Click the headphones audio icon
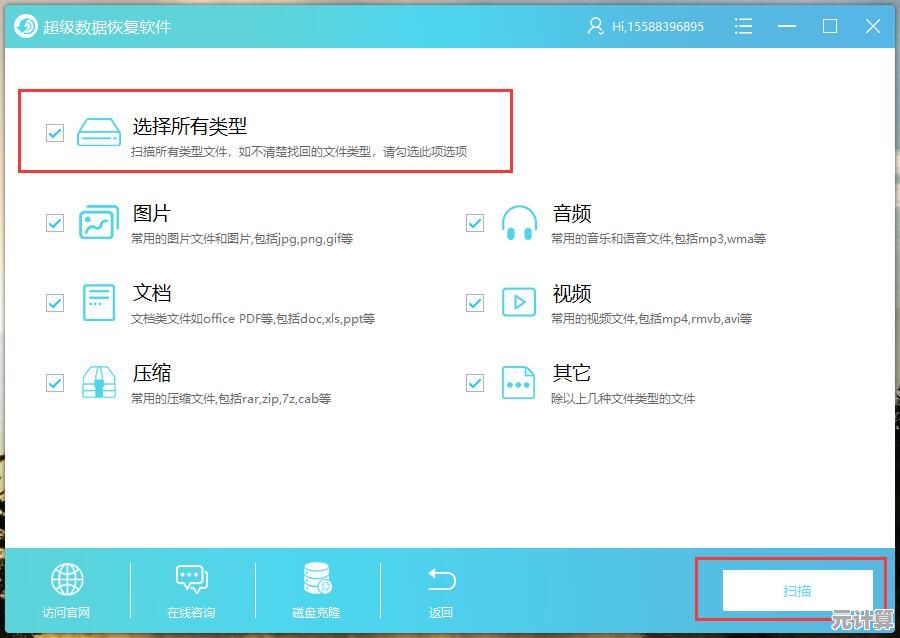 tap(519, 222)
